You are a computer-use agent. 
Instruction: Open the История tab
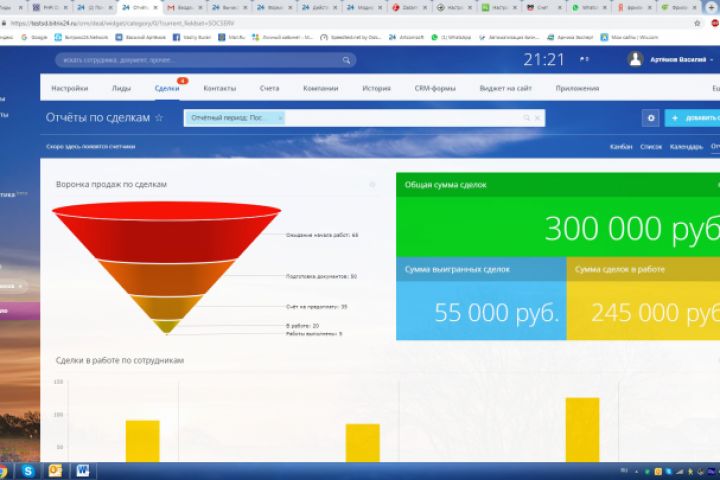tap(377, 88)
